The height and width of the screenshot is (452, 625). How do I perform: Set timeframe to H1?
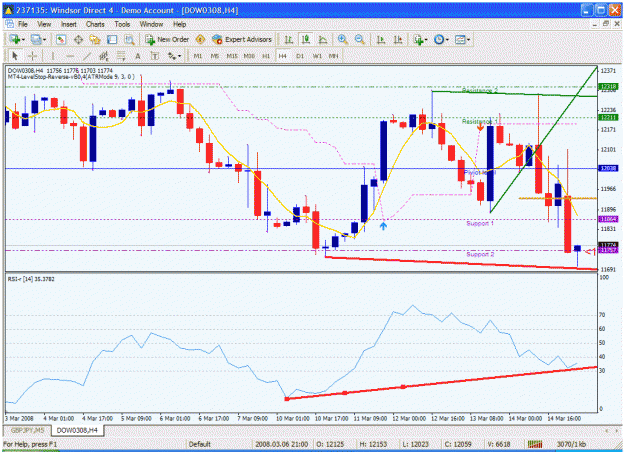click(x=266, y=56)
